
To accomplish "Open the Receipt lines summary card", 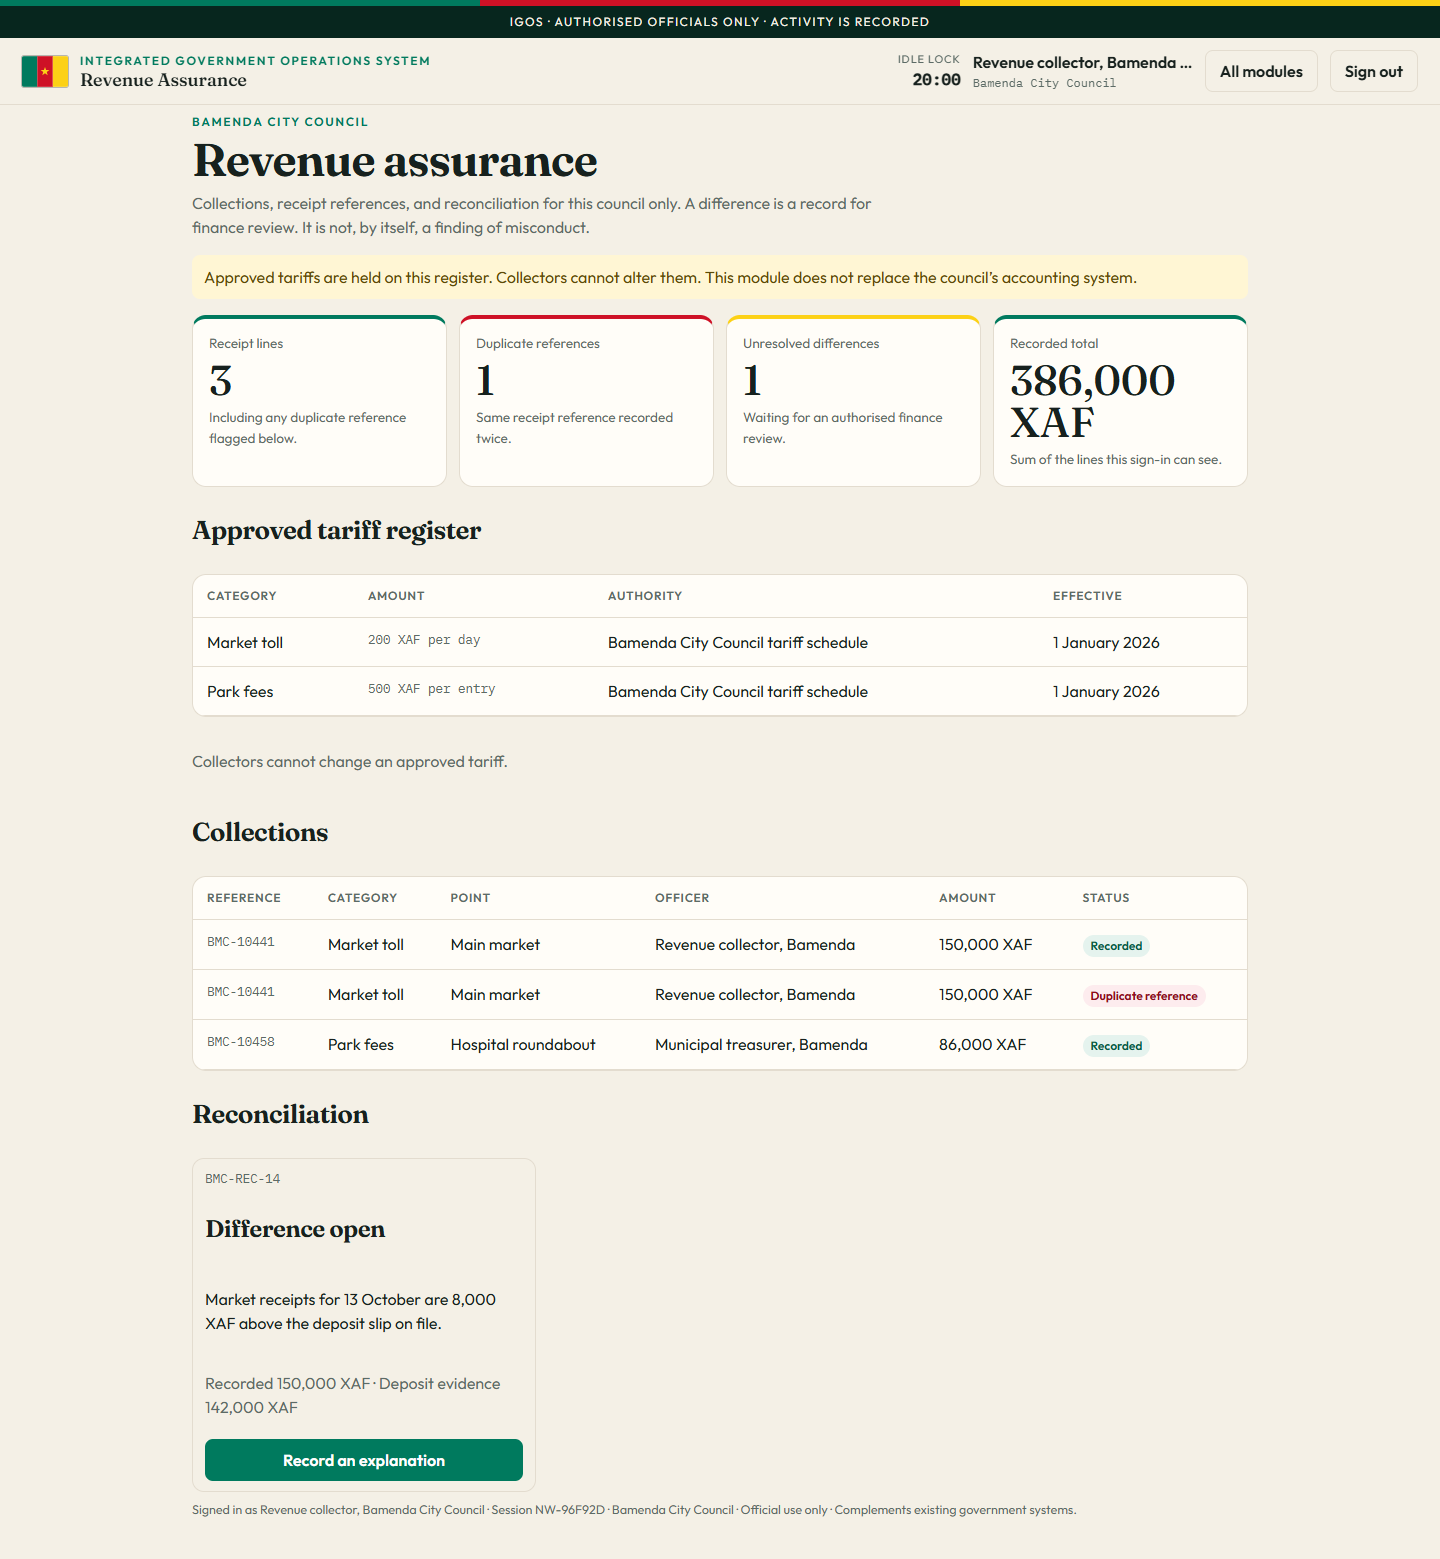I will tap(319, 401).
